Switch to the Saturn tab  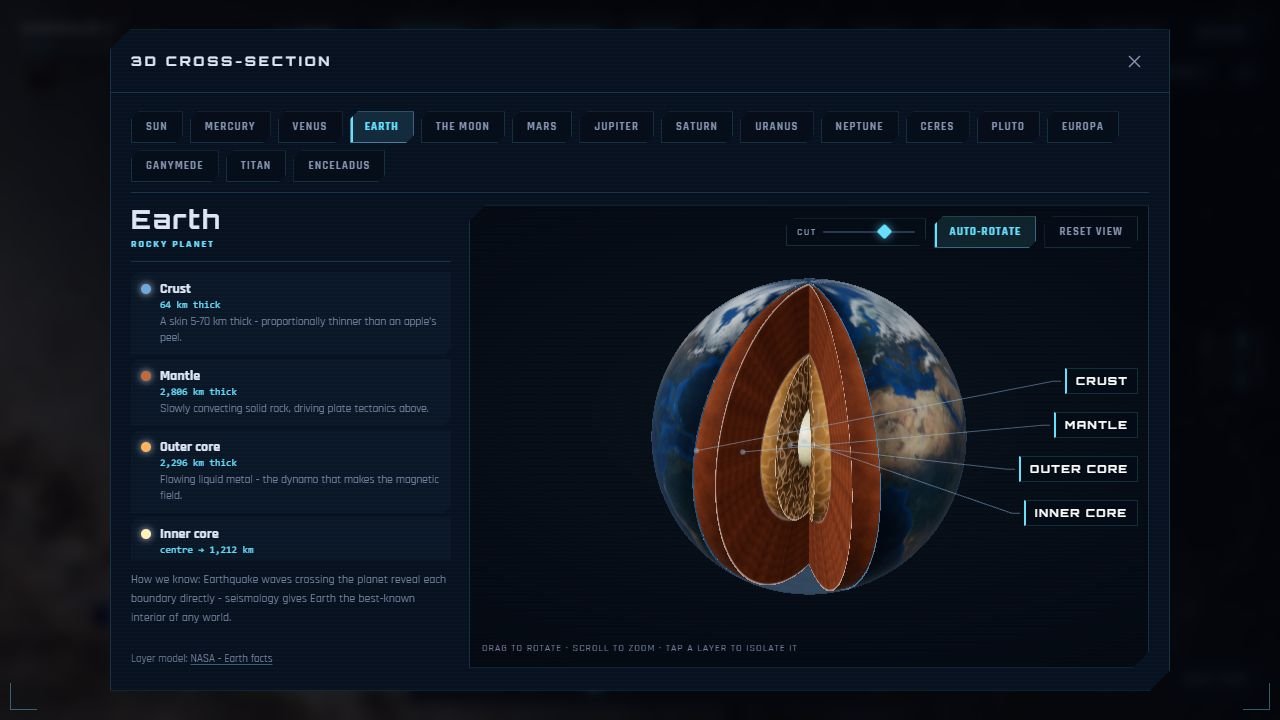click(696, 126)
